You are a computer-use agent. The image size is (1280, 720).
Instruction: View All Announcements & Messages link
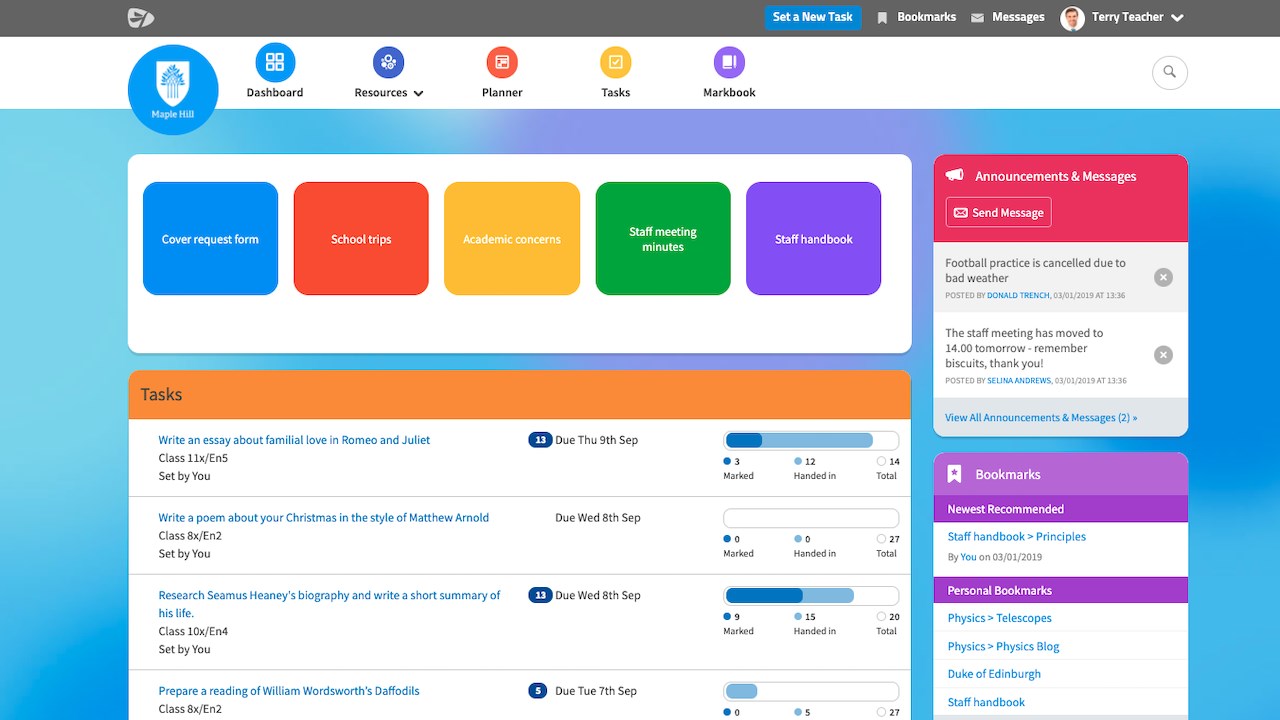pos(1041,418)
